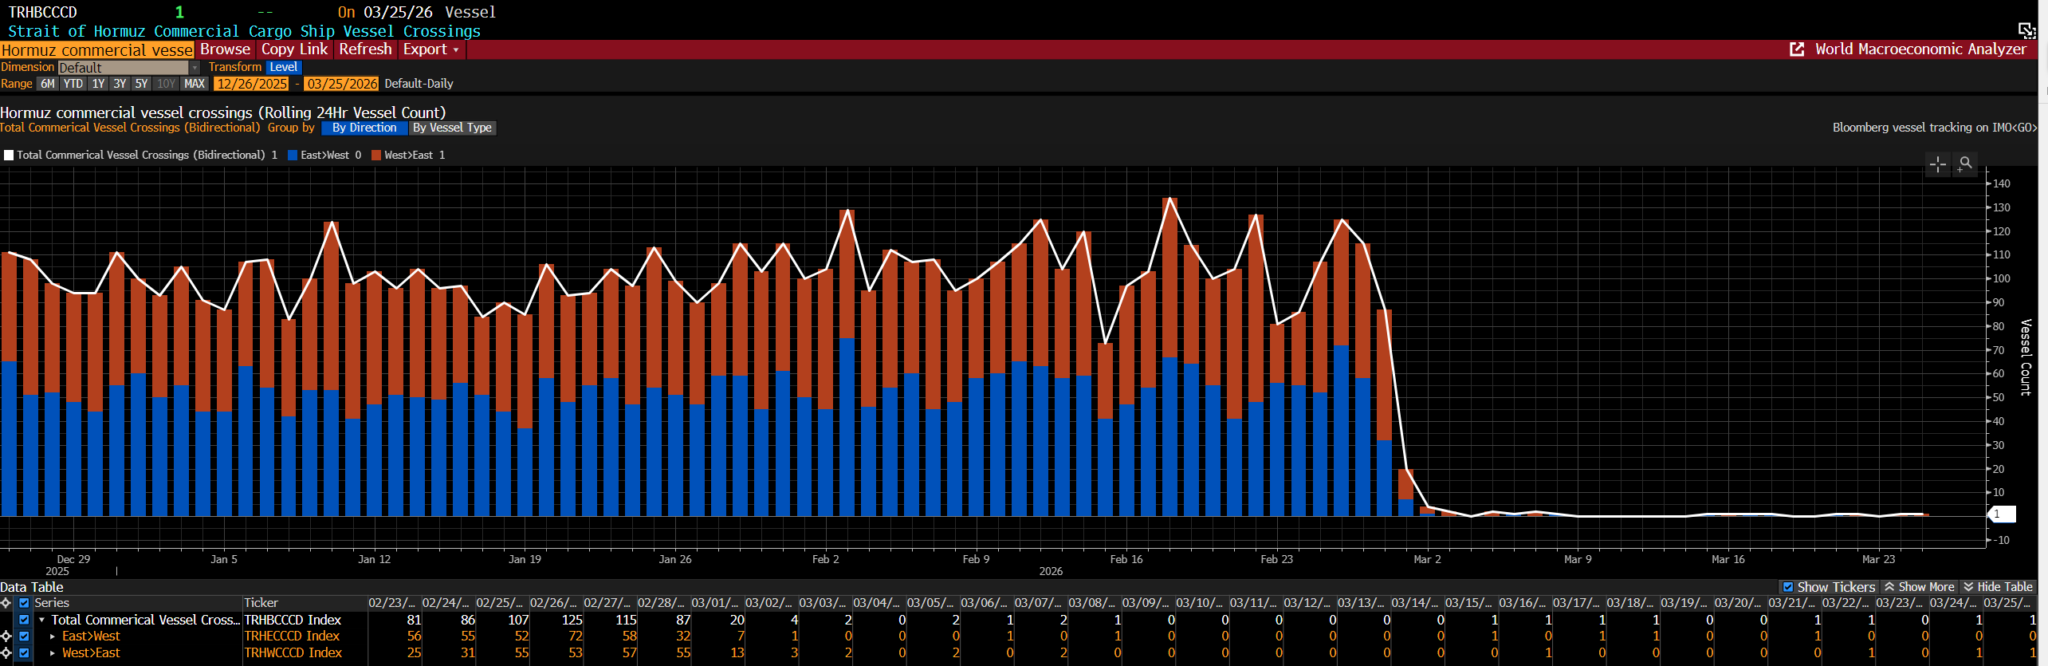This screenshot has width=2048, height=666.
Task: Activate the crosshair cursor chart tool
Action: [1938, 164]
